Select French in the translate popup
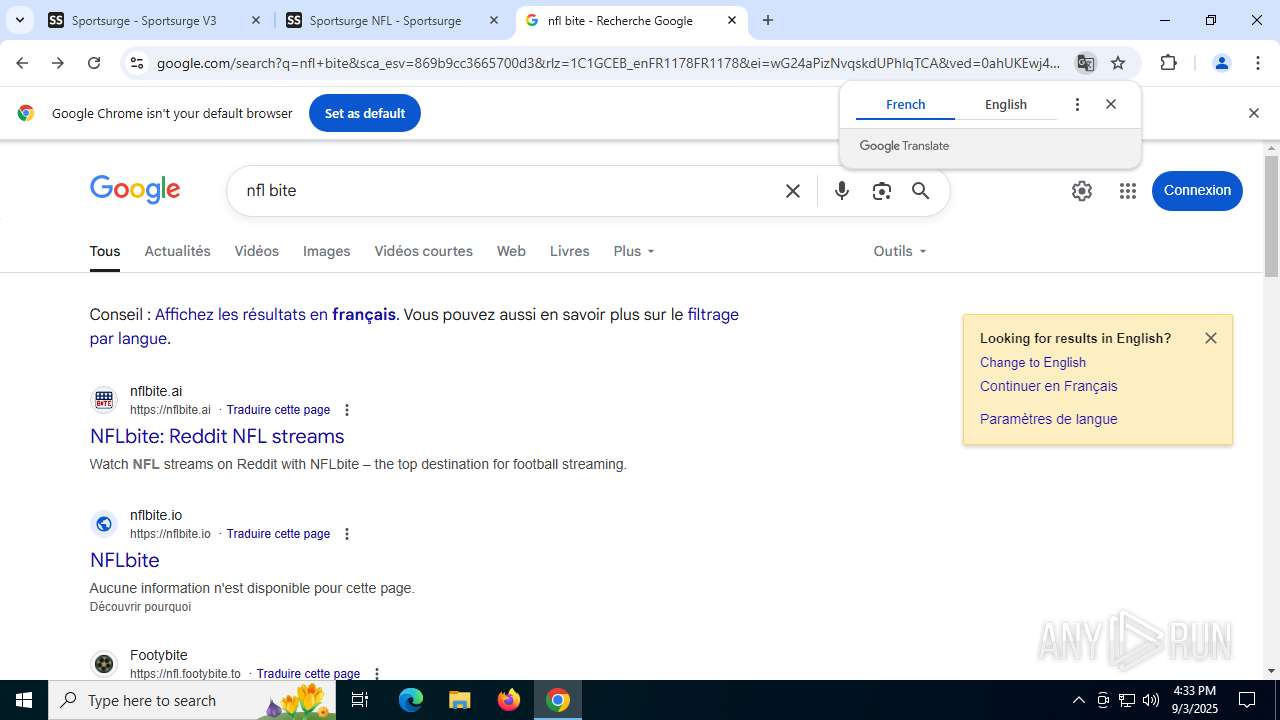The width and height of the screenshot is (1280, 720). (905, 104)
